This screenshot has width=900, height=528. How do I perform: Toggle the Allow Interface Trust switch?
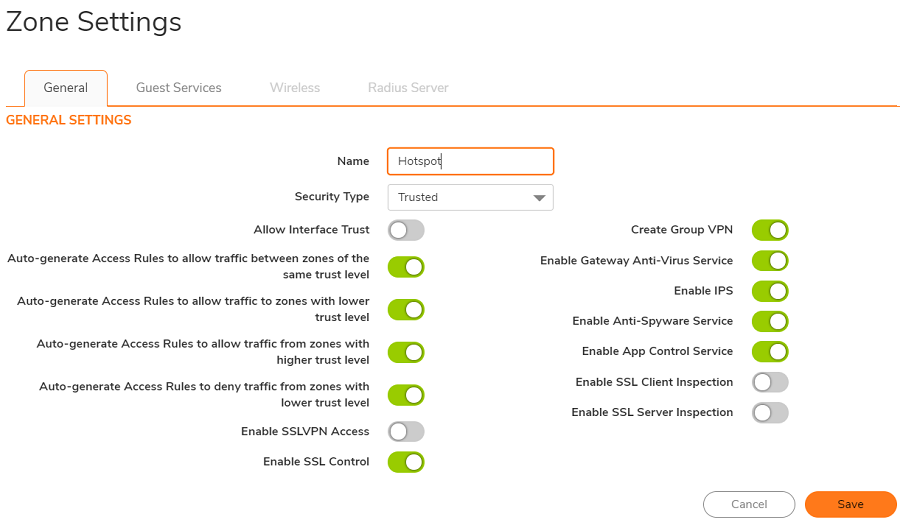(x=406, y=230)
